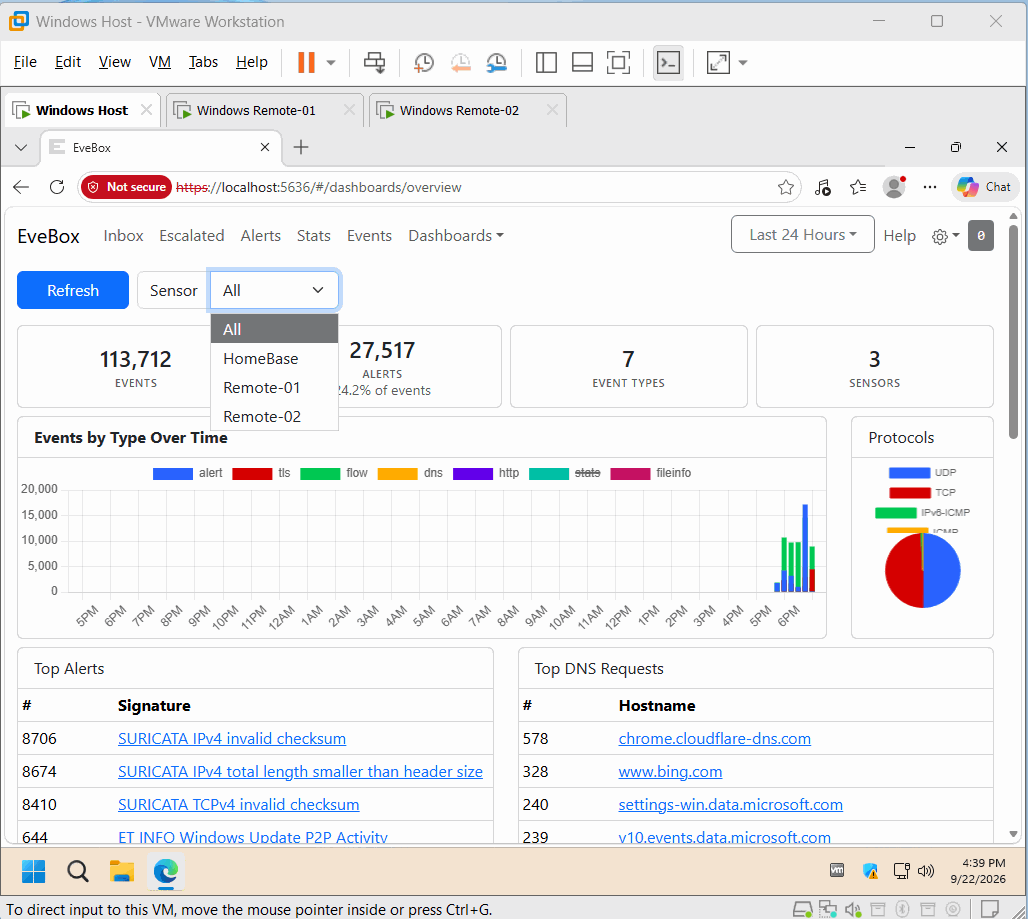Image resolution: width=1028 pixels, height=919 pixels.
Task: Open the Edit menu
Action: (68, 62)
